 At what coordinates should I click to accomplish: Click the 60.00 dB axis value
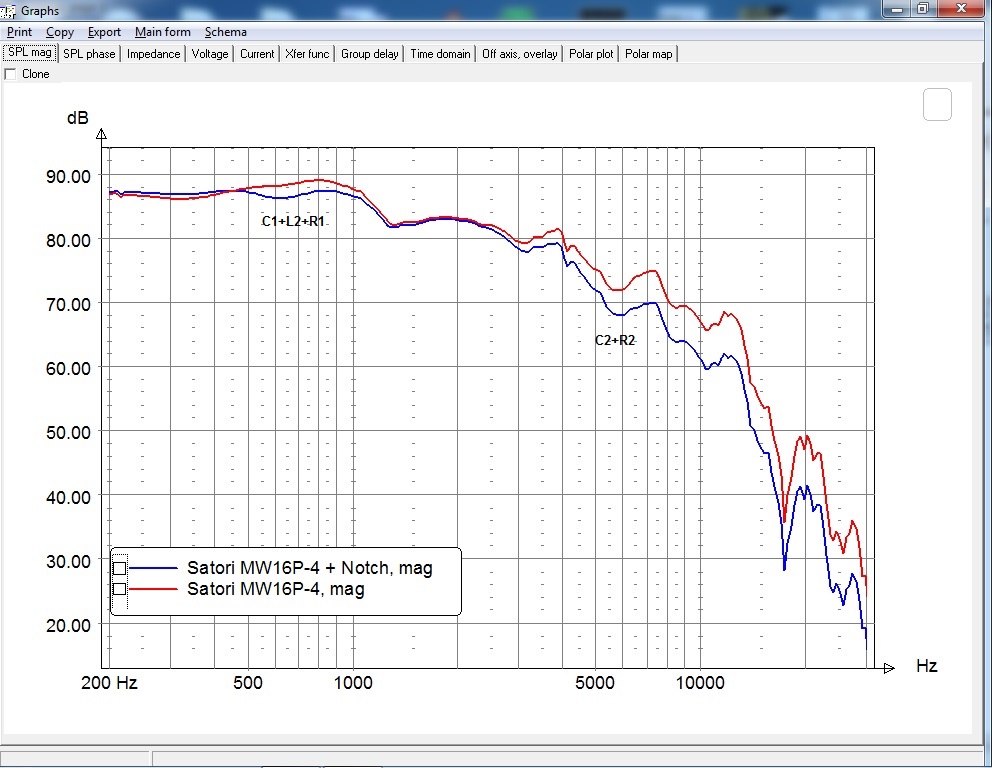68,368
